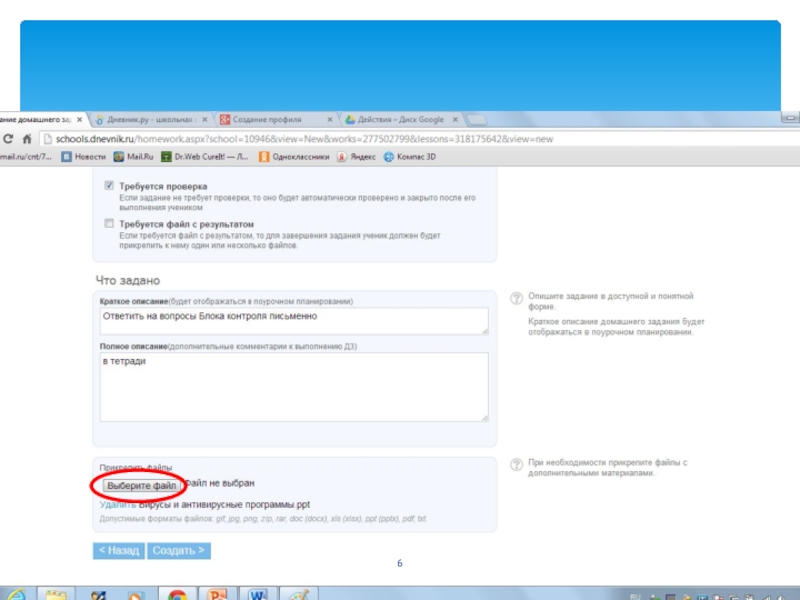800x600 pixels.
Task: Reload the page with the refresh icon
Action: coord(8,139)
